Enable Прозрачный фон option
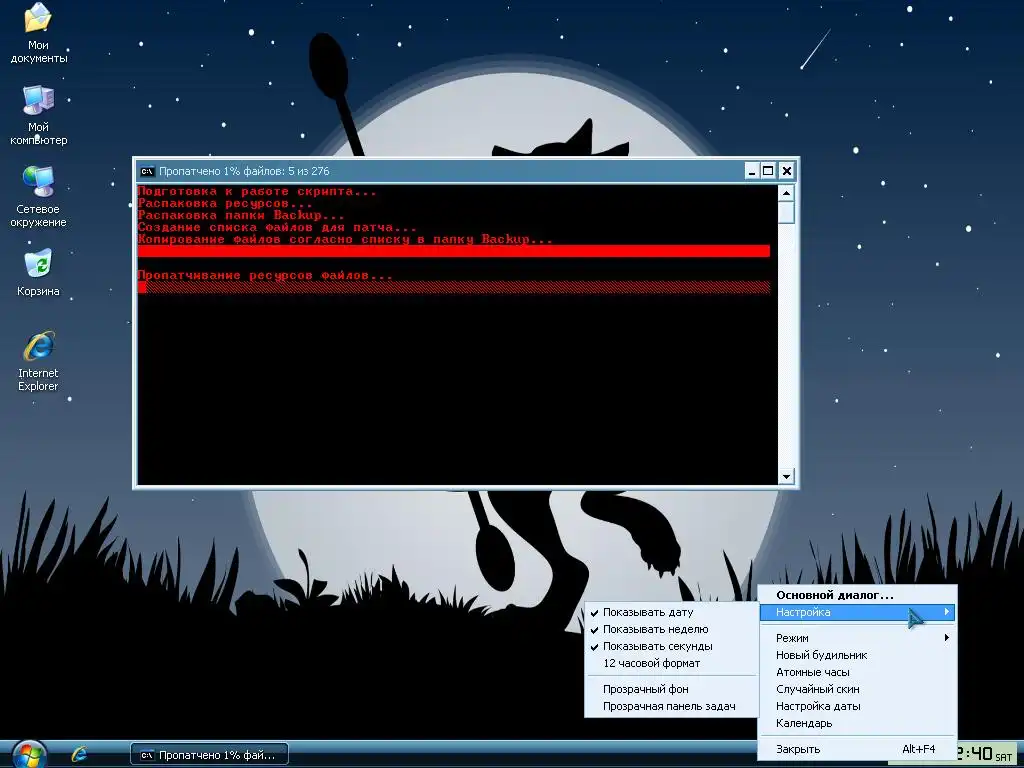Image resolution: width=1024 pixels, height=768 pixels. [x=671, y=689]
